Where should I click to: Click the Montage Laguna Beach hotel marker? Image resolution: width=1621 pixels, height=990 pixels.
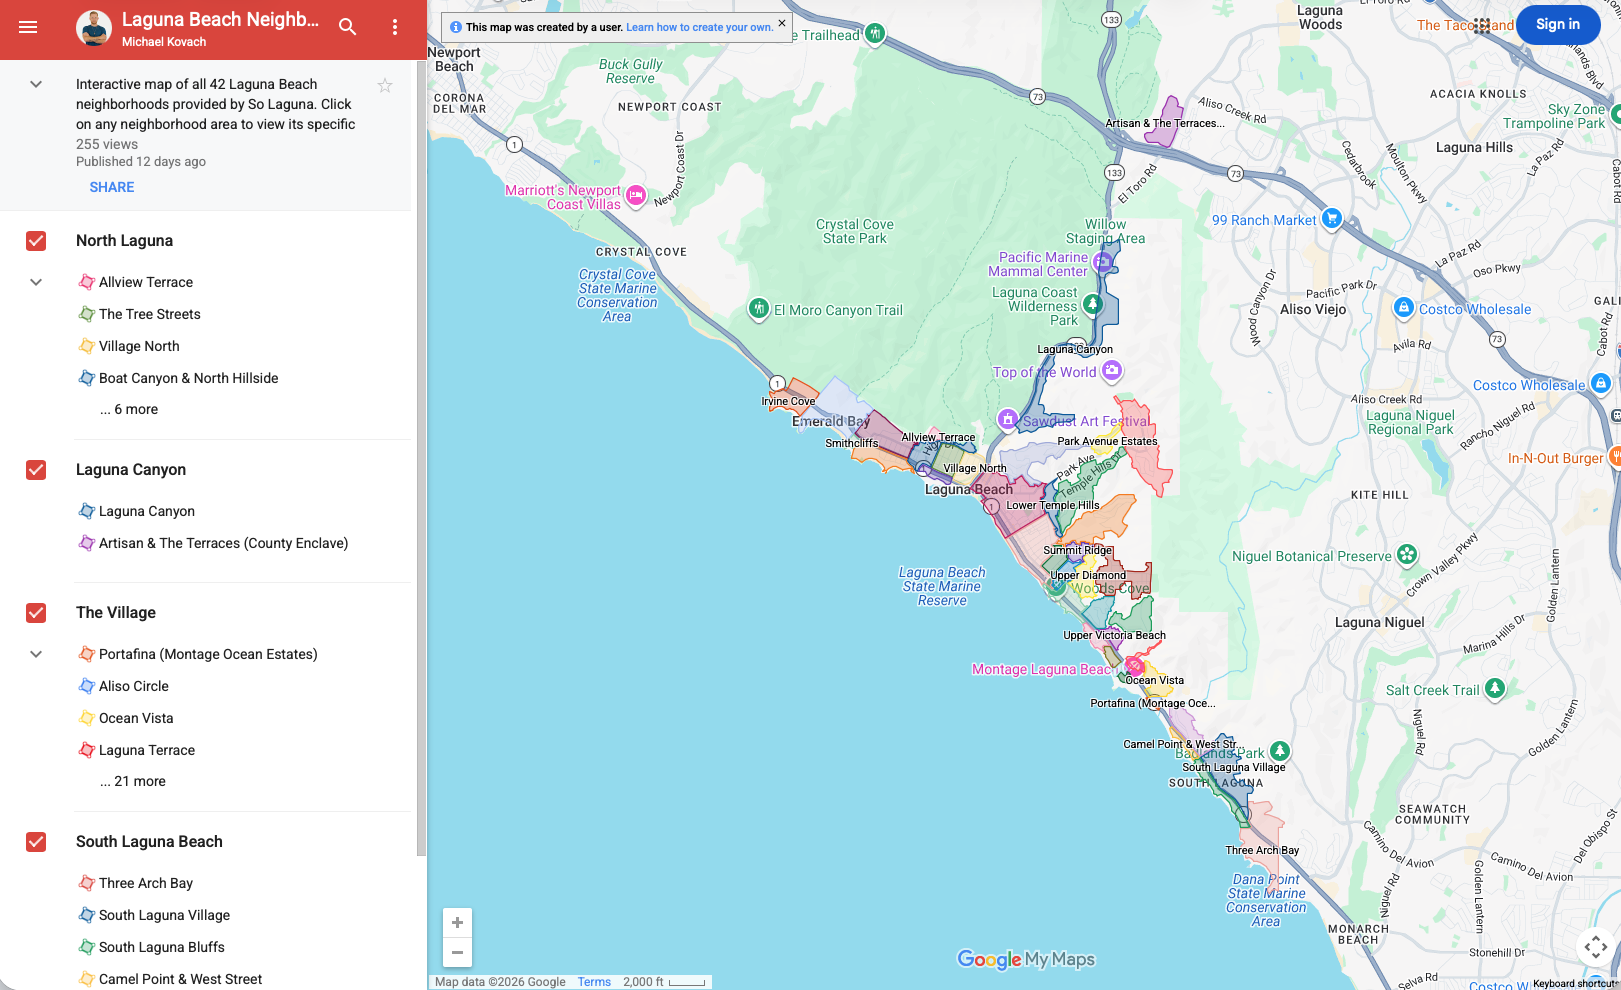1134,665
